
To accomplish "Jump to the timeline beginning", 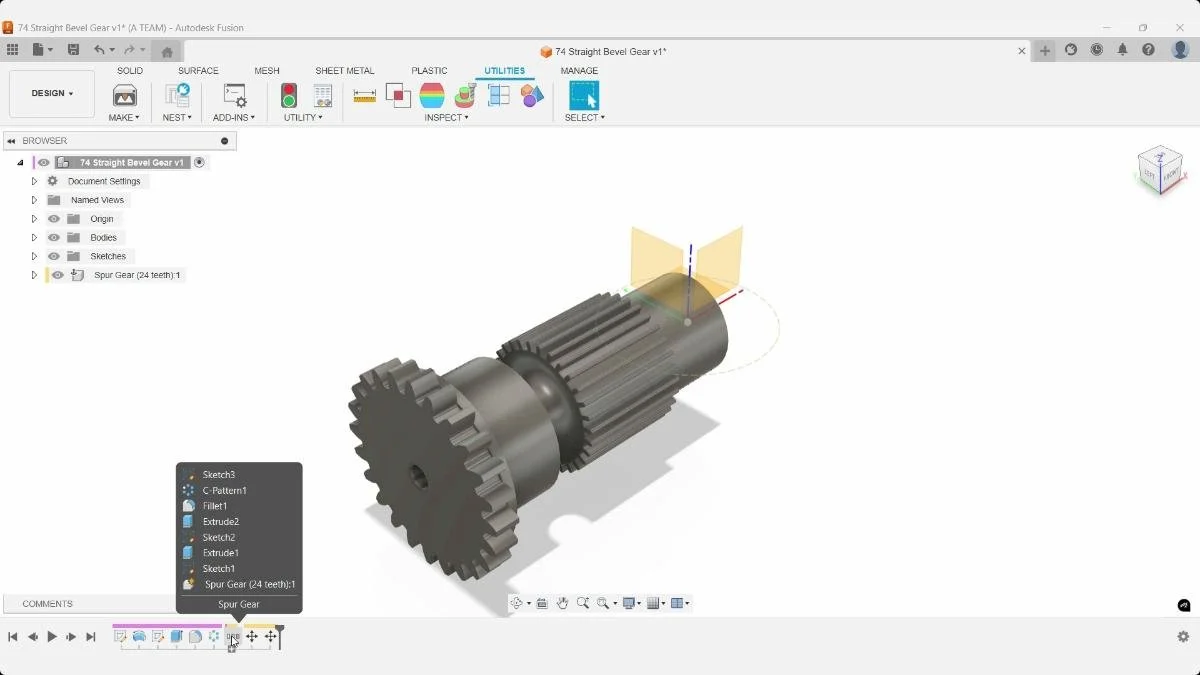I will [x=13, y=637].
